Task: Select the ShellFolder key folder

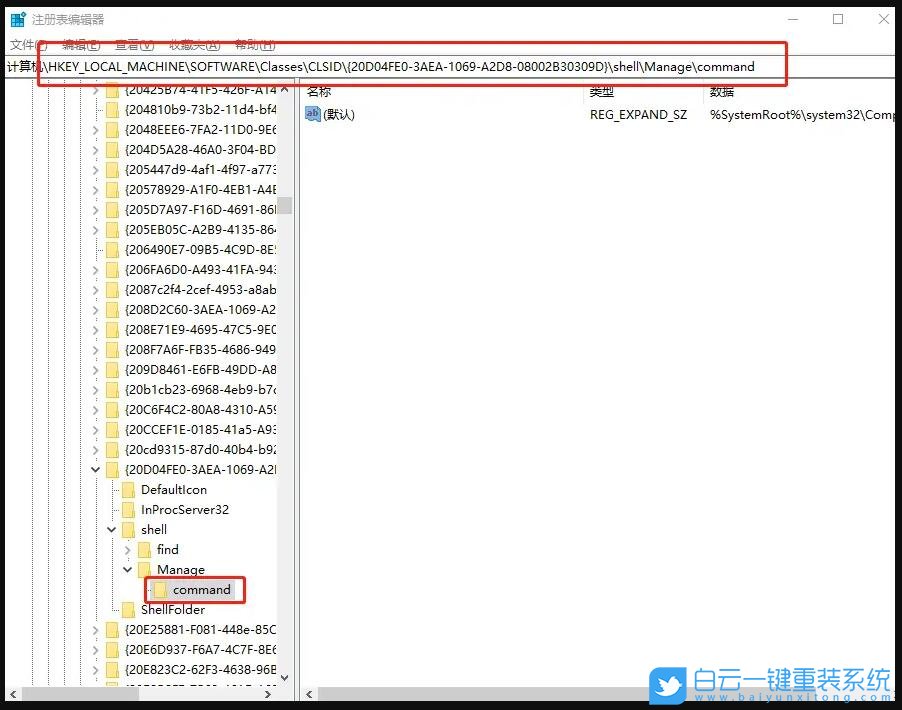Action: (x=179, y=609)
